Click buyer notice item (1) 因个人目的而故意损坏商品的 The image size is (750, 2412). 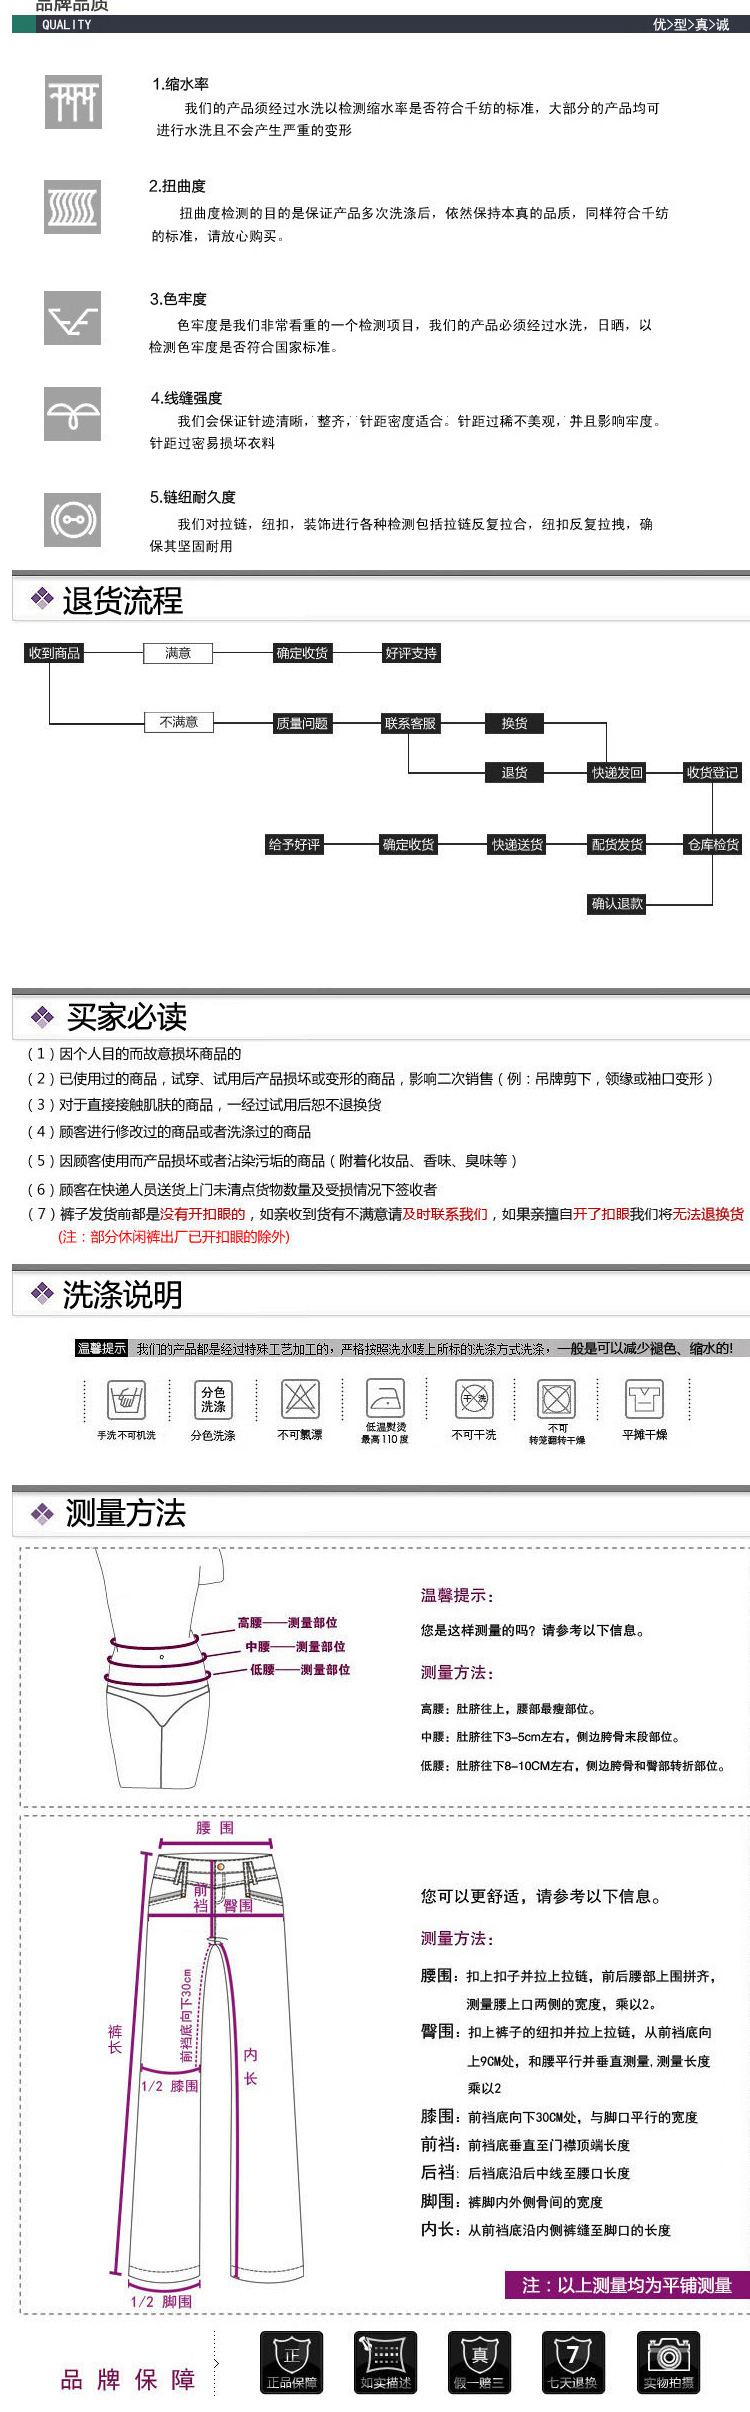[134, 1053]
